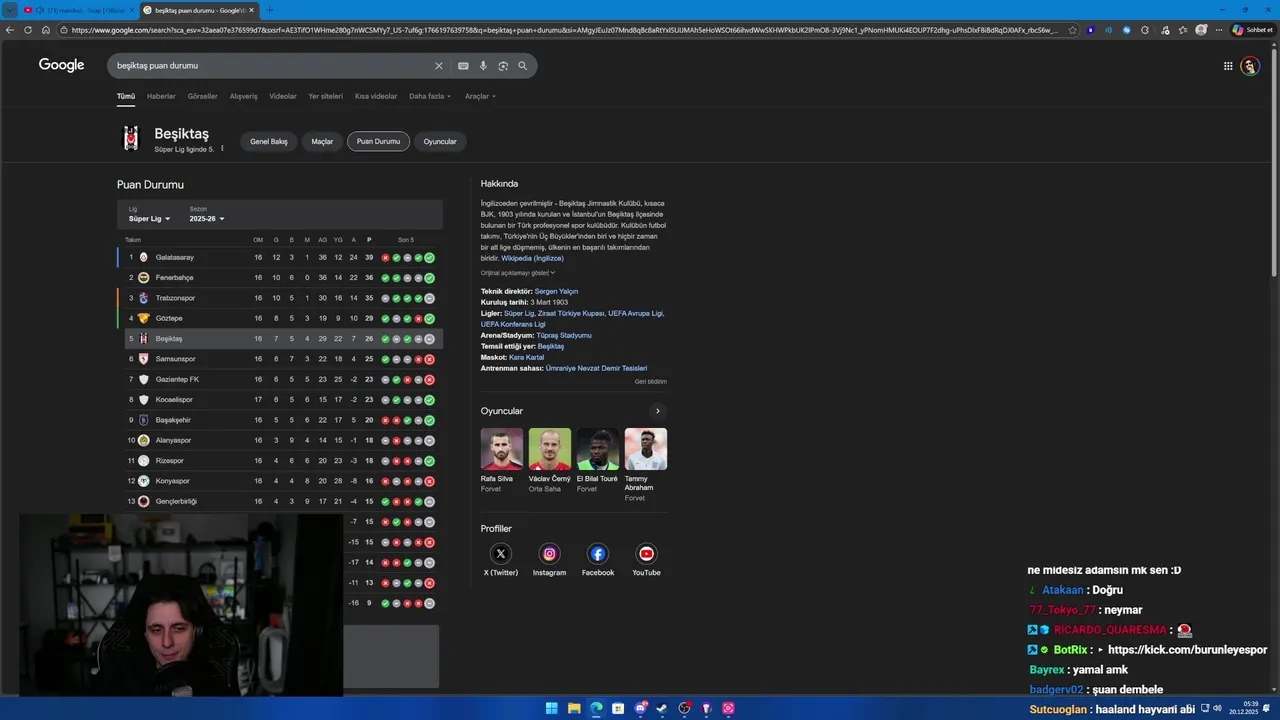Open Google Lens image search icon
This screenshot has width=1280, height=720.
pos(503,66)
